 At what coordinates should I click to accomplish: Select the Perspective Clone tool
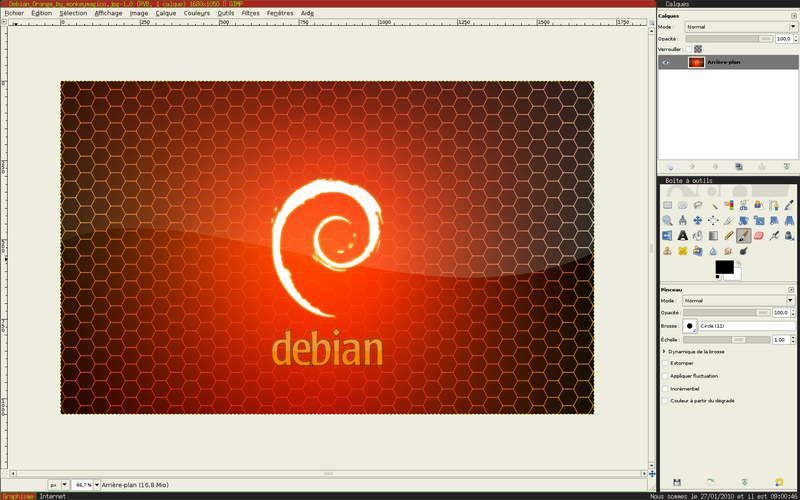[x=698, y=251]
